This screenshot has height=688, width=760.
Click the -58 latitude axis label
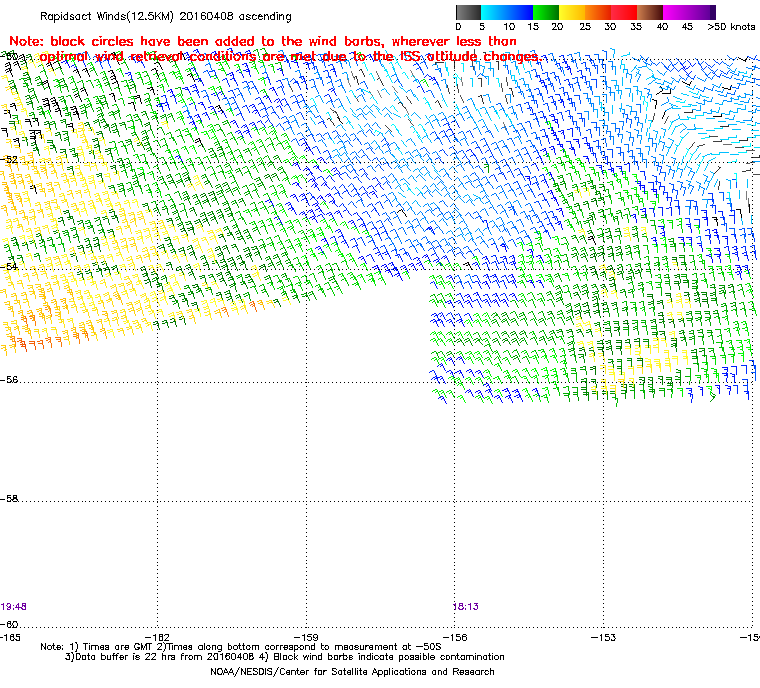pyautogui.click(x=10, y=498)
